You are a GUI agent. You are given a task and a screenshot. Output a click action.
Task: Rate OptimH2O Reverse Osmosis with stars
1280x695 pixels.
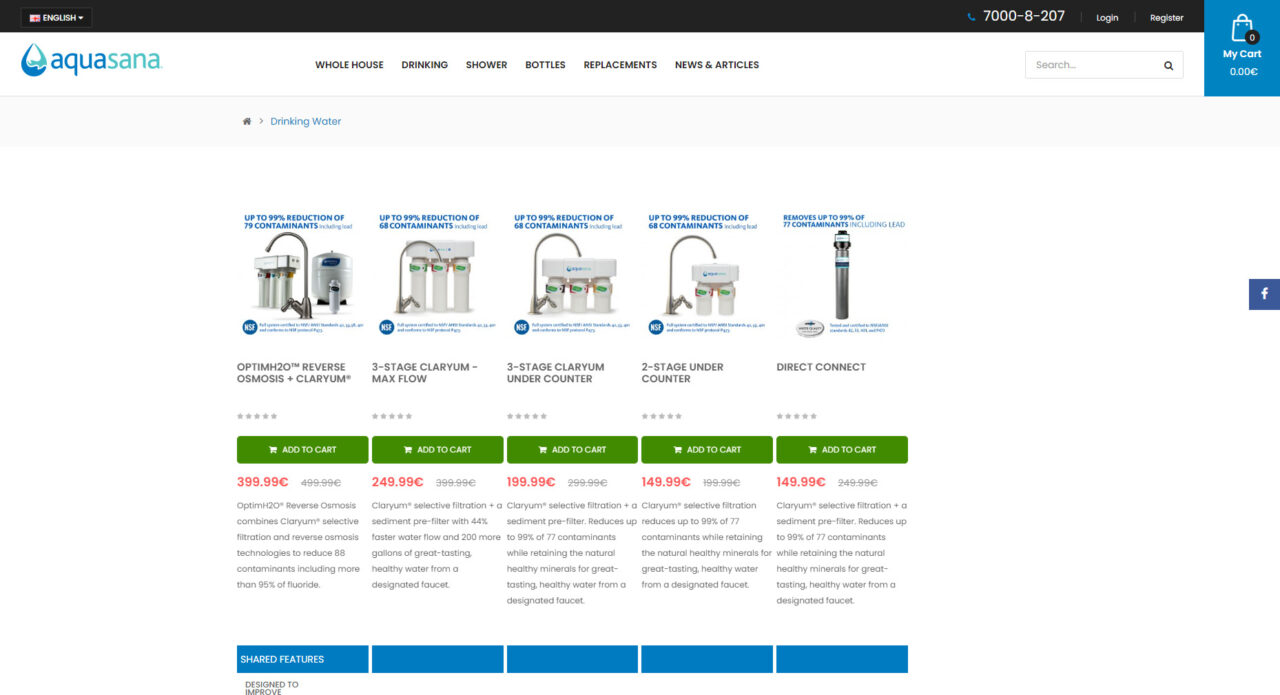tap(257, 416)
